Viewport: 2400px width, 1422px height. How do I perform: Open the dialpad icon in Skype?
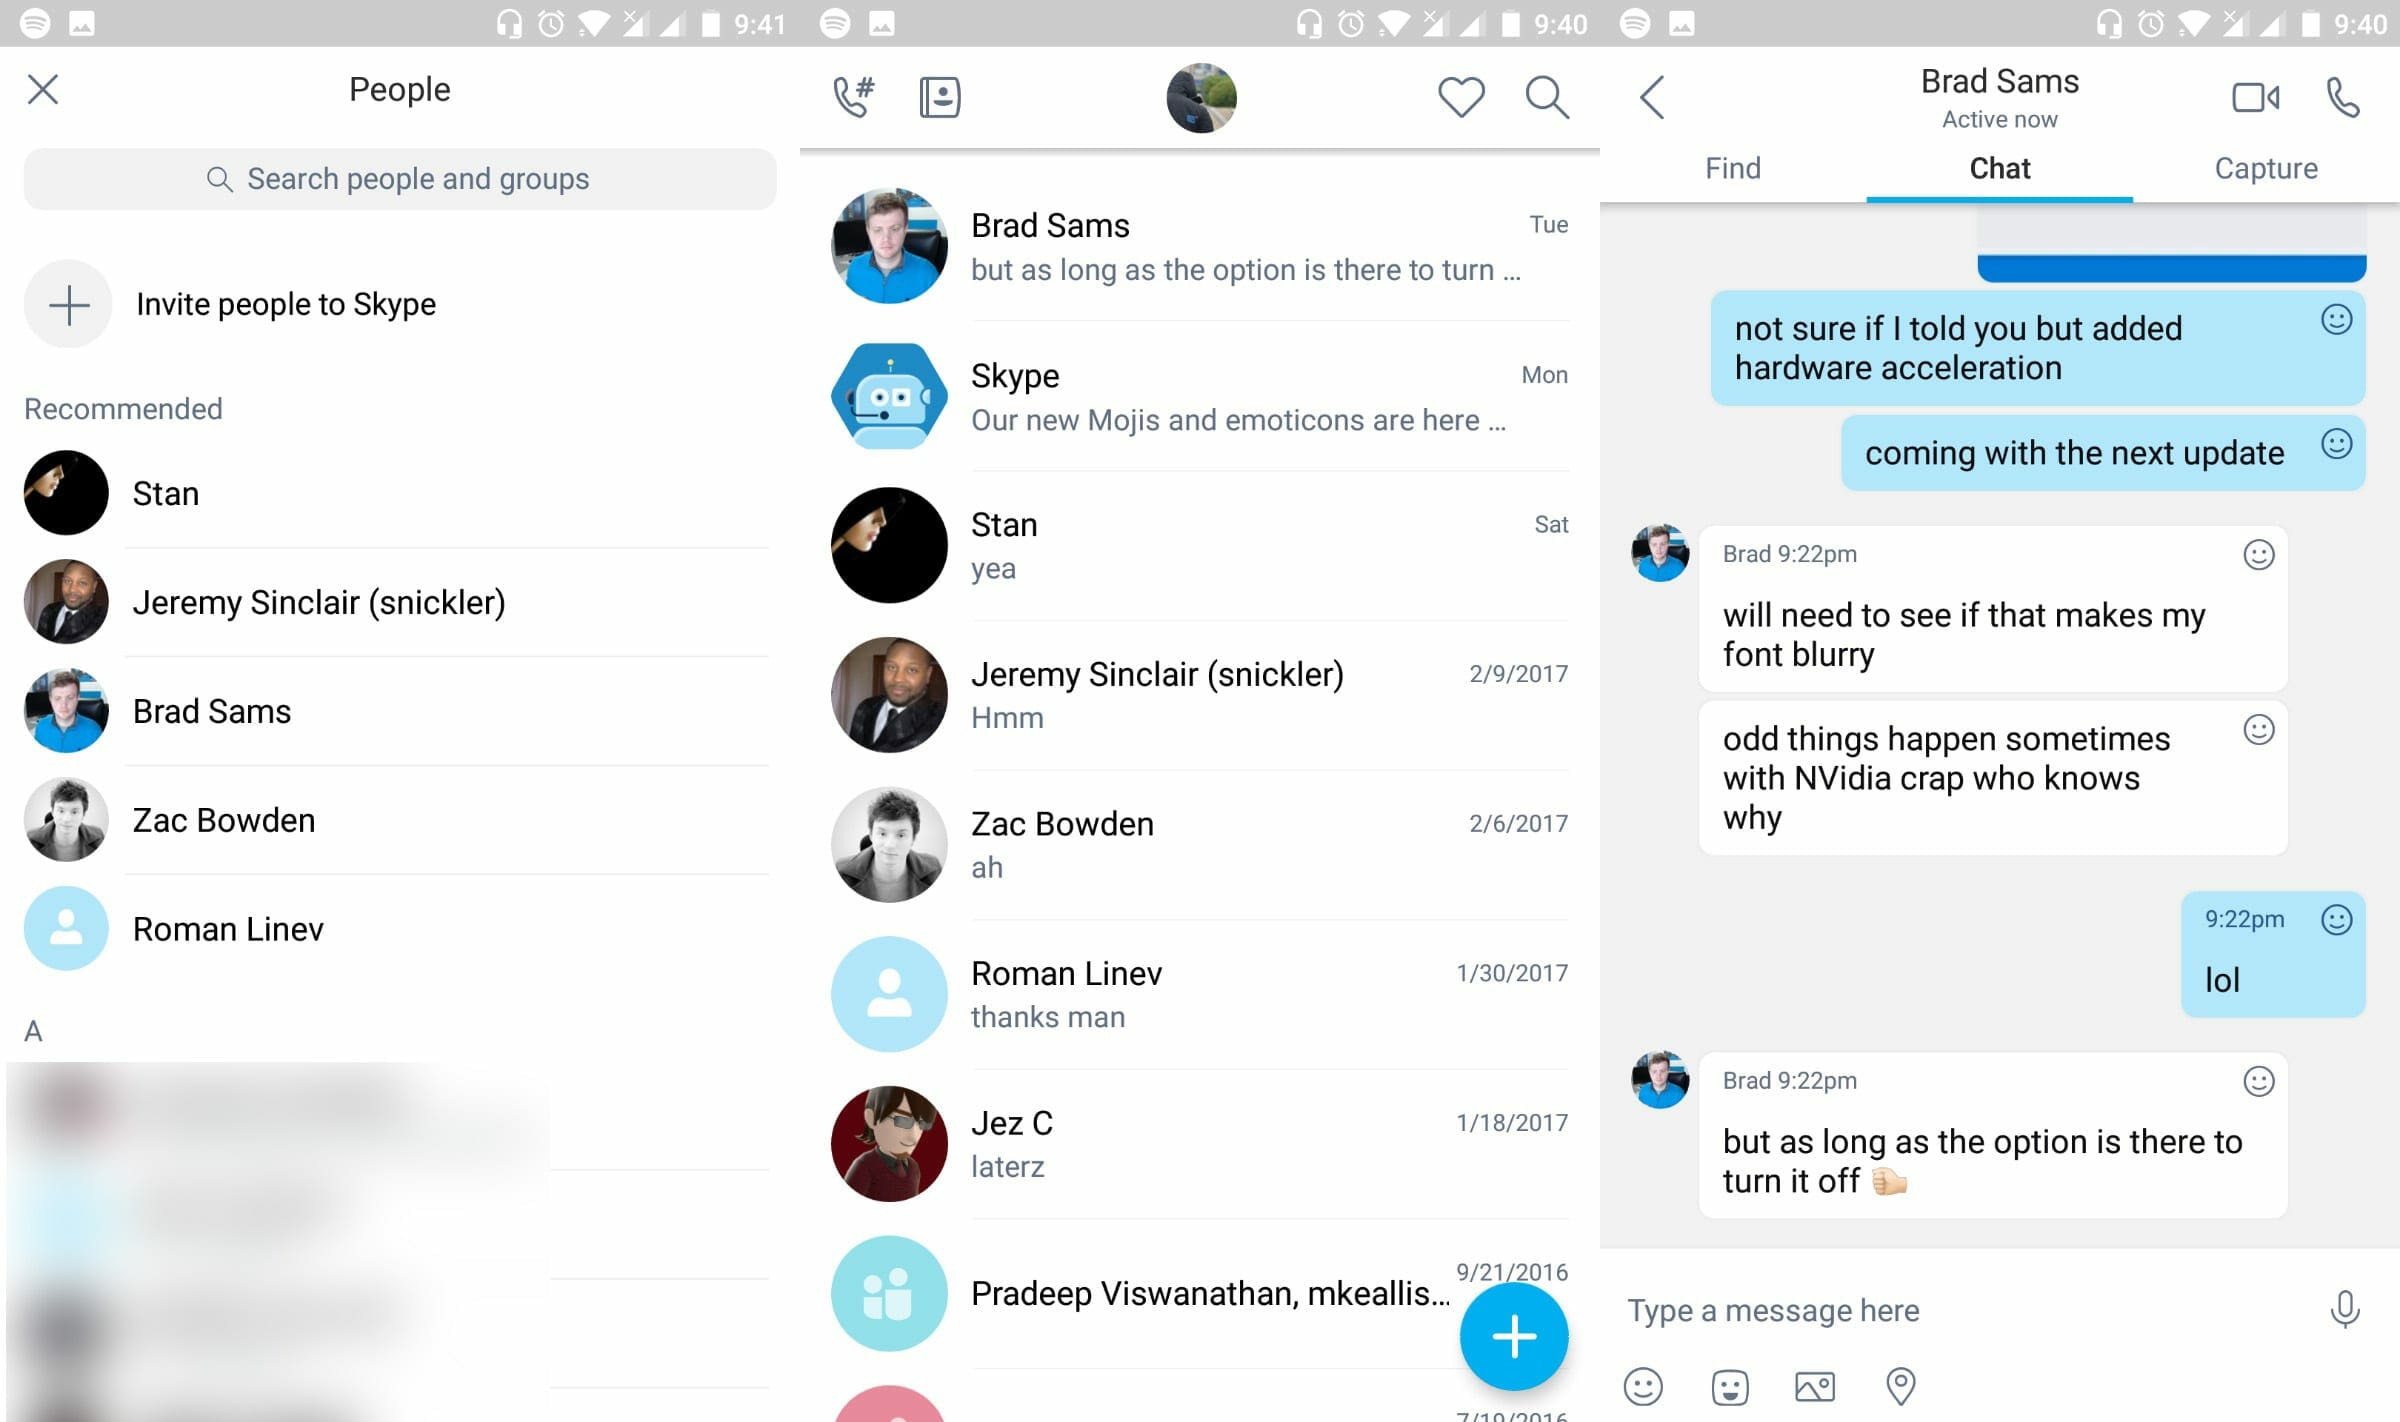click(x=853, y=95)
